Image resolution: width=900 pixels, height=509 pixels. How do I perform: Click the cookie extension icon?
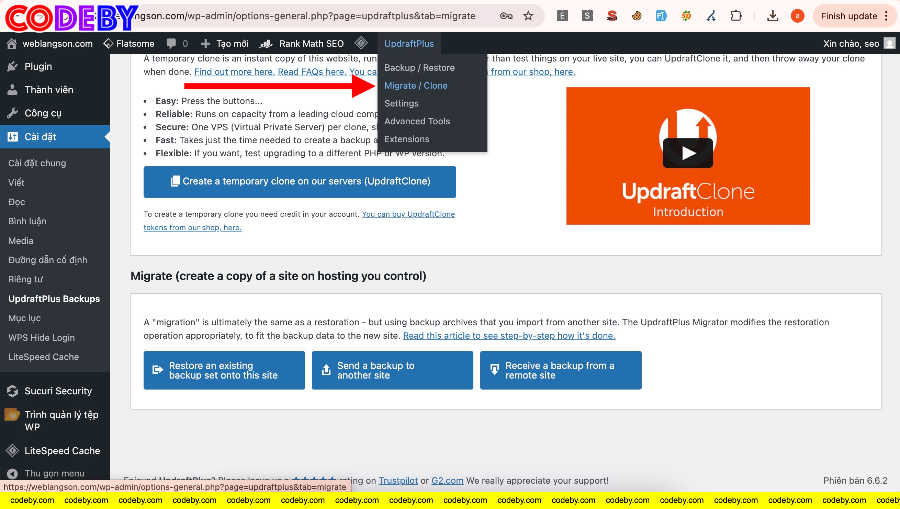pos(637,16)
